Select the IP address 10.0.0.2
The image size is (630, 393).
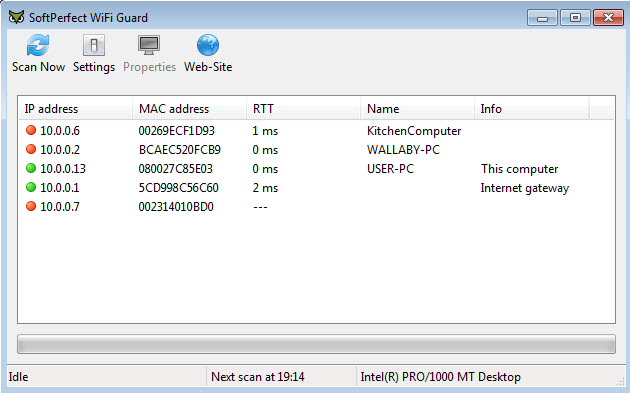point(60,149)
